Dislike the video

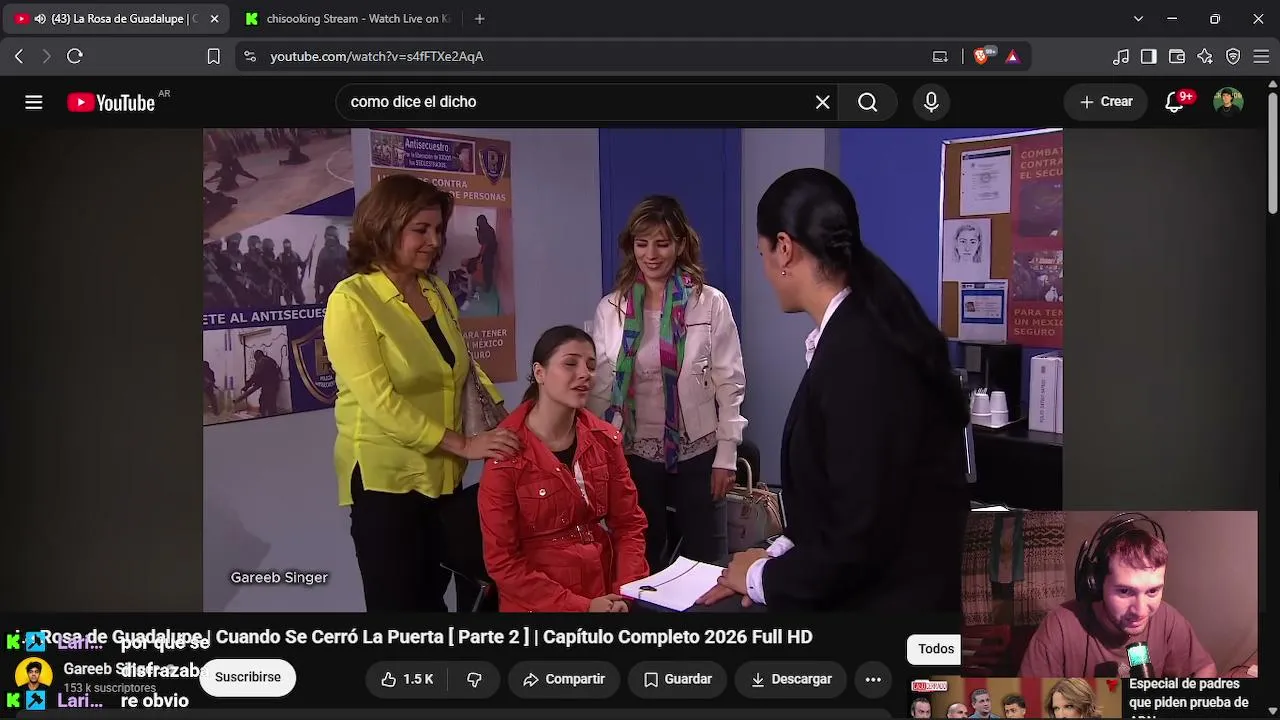(x=474, y=679)
